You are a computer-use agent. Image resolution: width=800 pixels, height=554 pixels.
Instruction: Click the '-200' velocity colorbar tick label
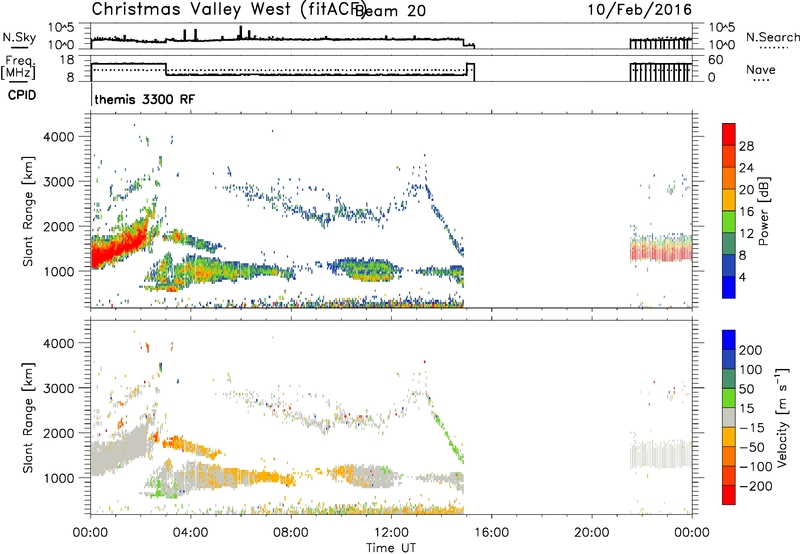coord(755,486)
